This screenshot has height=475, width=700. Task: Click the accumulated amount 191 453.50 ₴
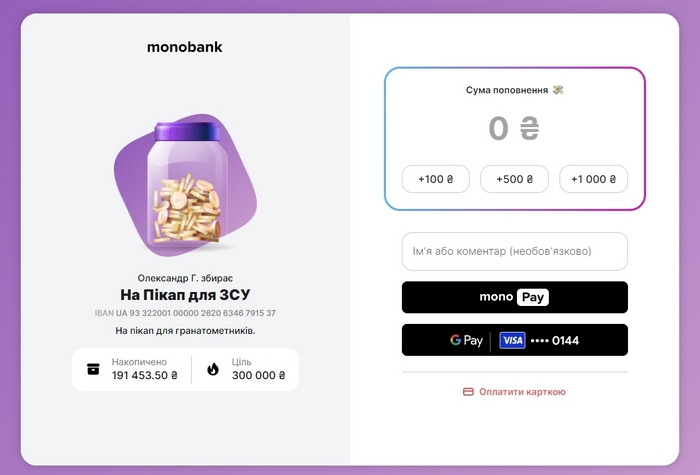(144, 376)
